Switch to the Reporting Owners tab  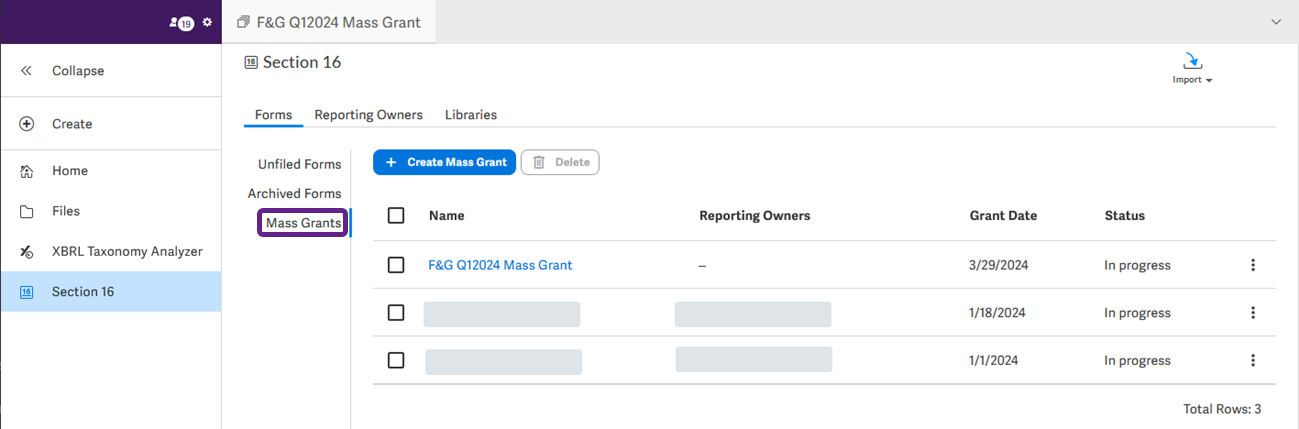[x=368, y=115]
